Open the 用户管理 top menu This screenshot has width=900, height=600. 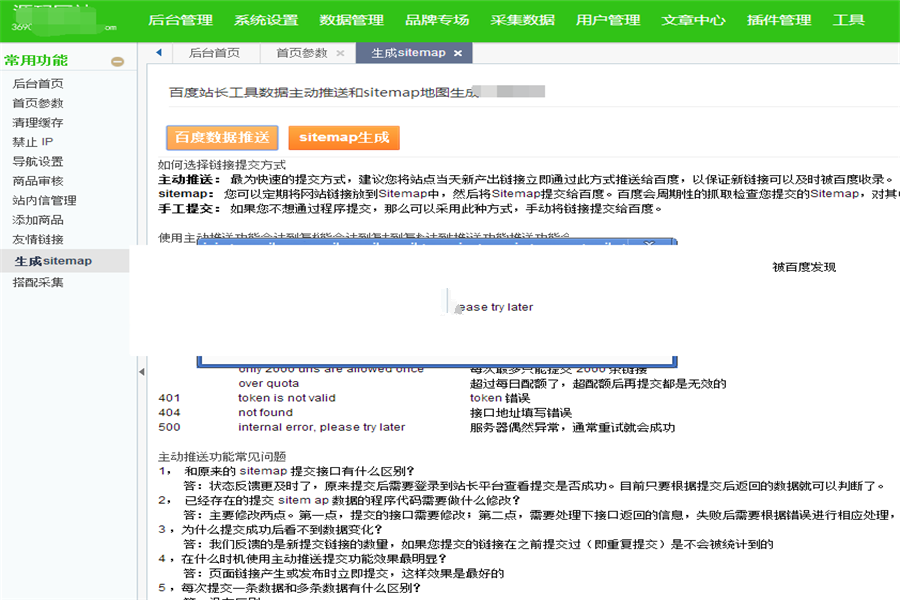[x=608, y=20]
